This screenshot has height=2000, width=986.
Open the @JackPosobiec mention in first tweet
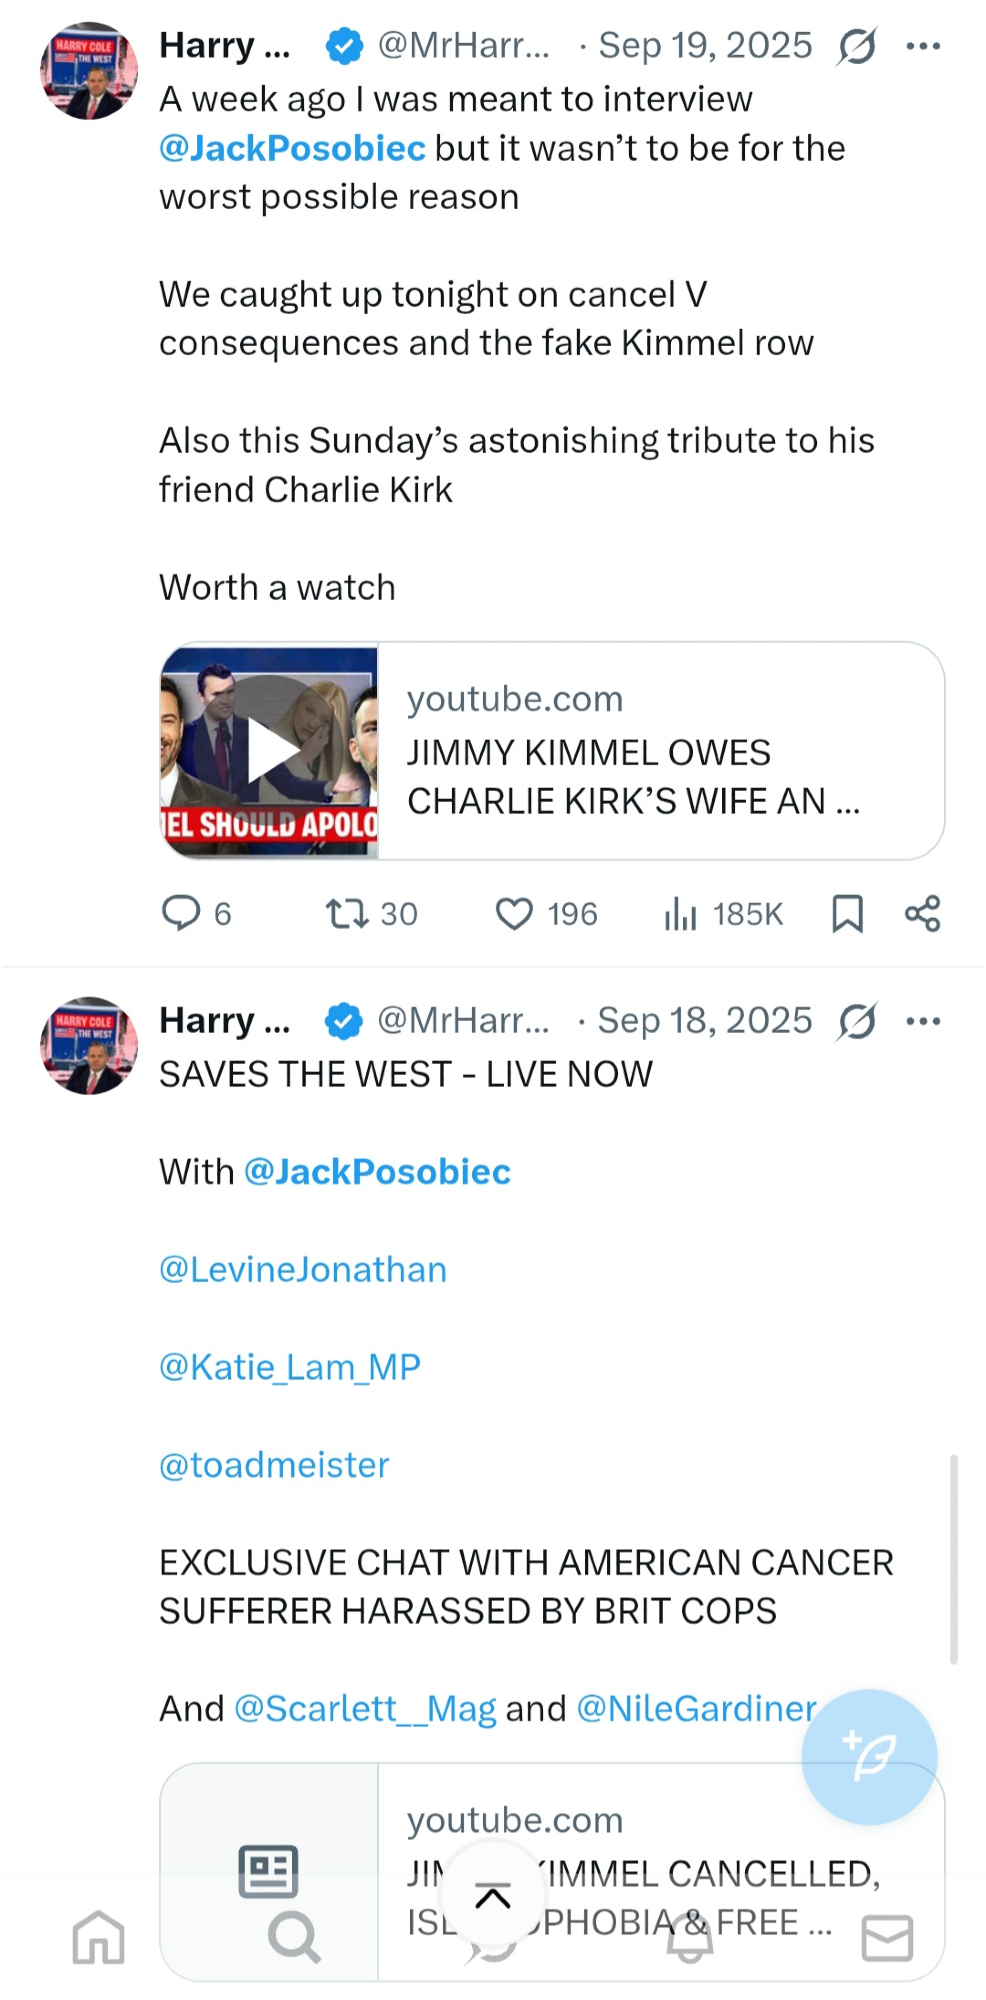(292, 148)
